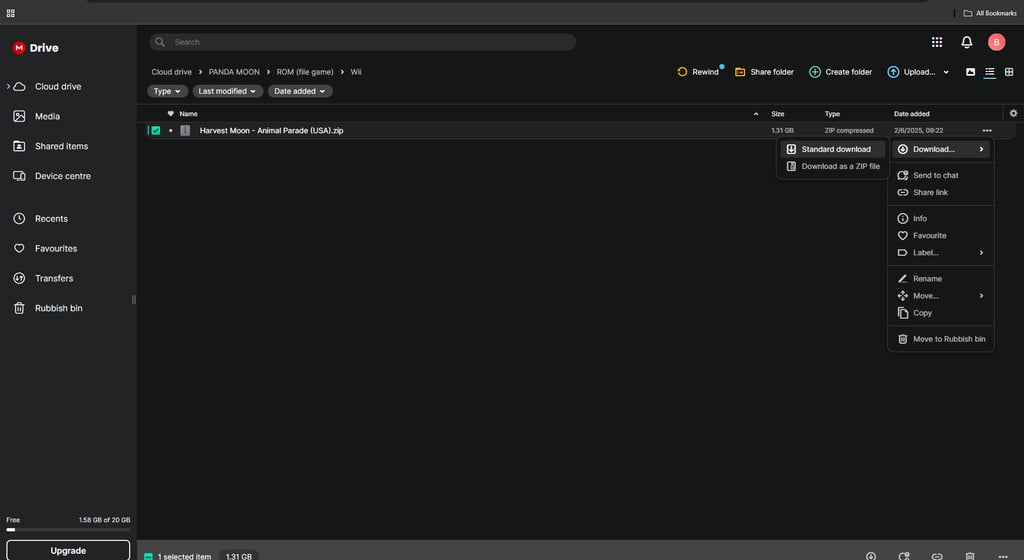Go to Cloud drive breadcrumb
This screenshot has width=1024, height=560.
[172, 72]
